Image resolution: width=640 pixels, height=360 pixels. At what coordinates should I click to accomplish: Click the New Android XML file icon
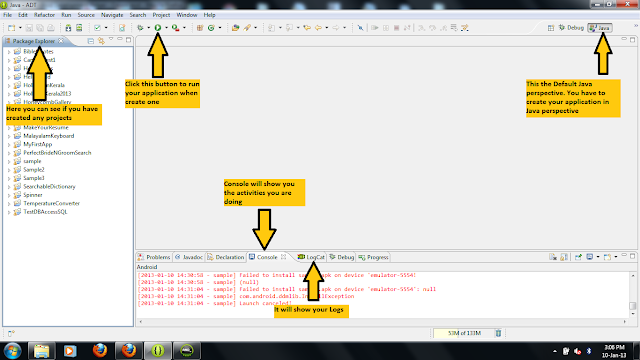pyautogui.click(x=122, y=28)
